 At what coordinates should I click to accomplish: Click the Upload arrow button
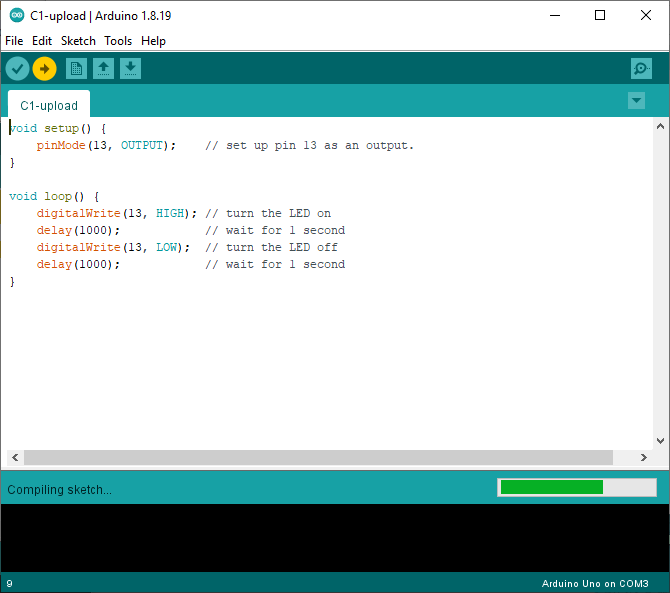44,68
